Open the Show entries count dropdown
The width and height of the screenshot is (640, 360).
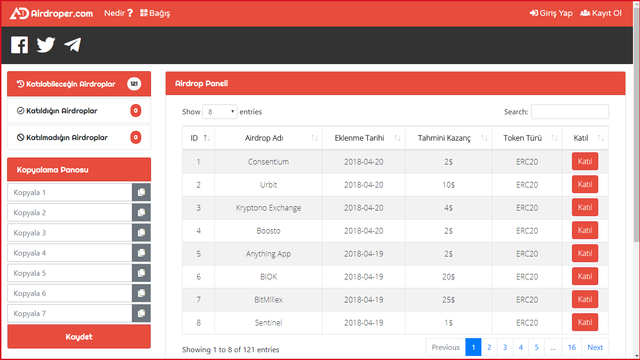220,111
